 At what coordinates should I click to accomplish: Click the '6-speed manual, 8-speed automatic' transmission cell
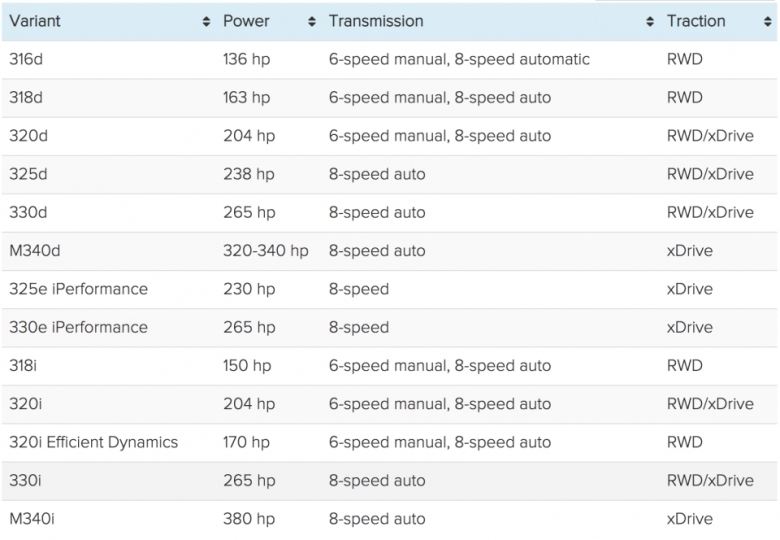pos(459,59)
